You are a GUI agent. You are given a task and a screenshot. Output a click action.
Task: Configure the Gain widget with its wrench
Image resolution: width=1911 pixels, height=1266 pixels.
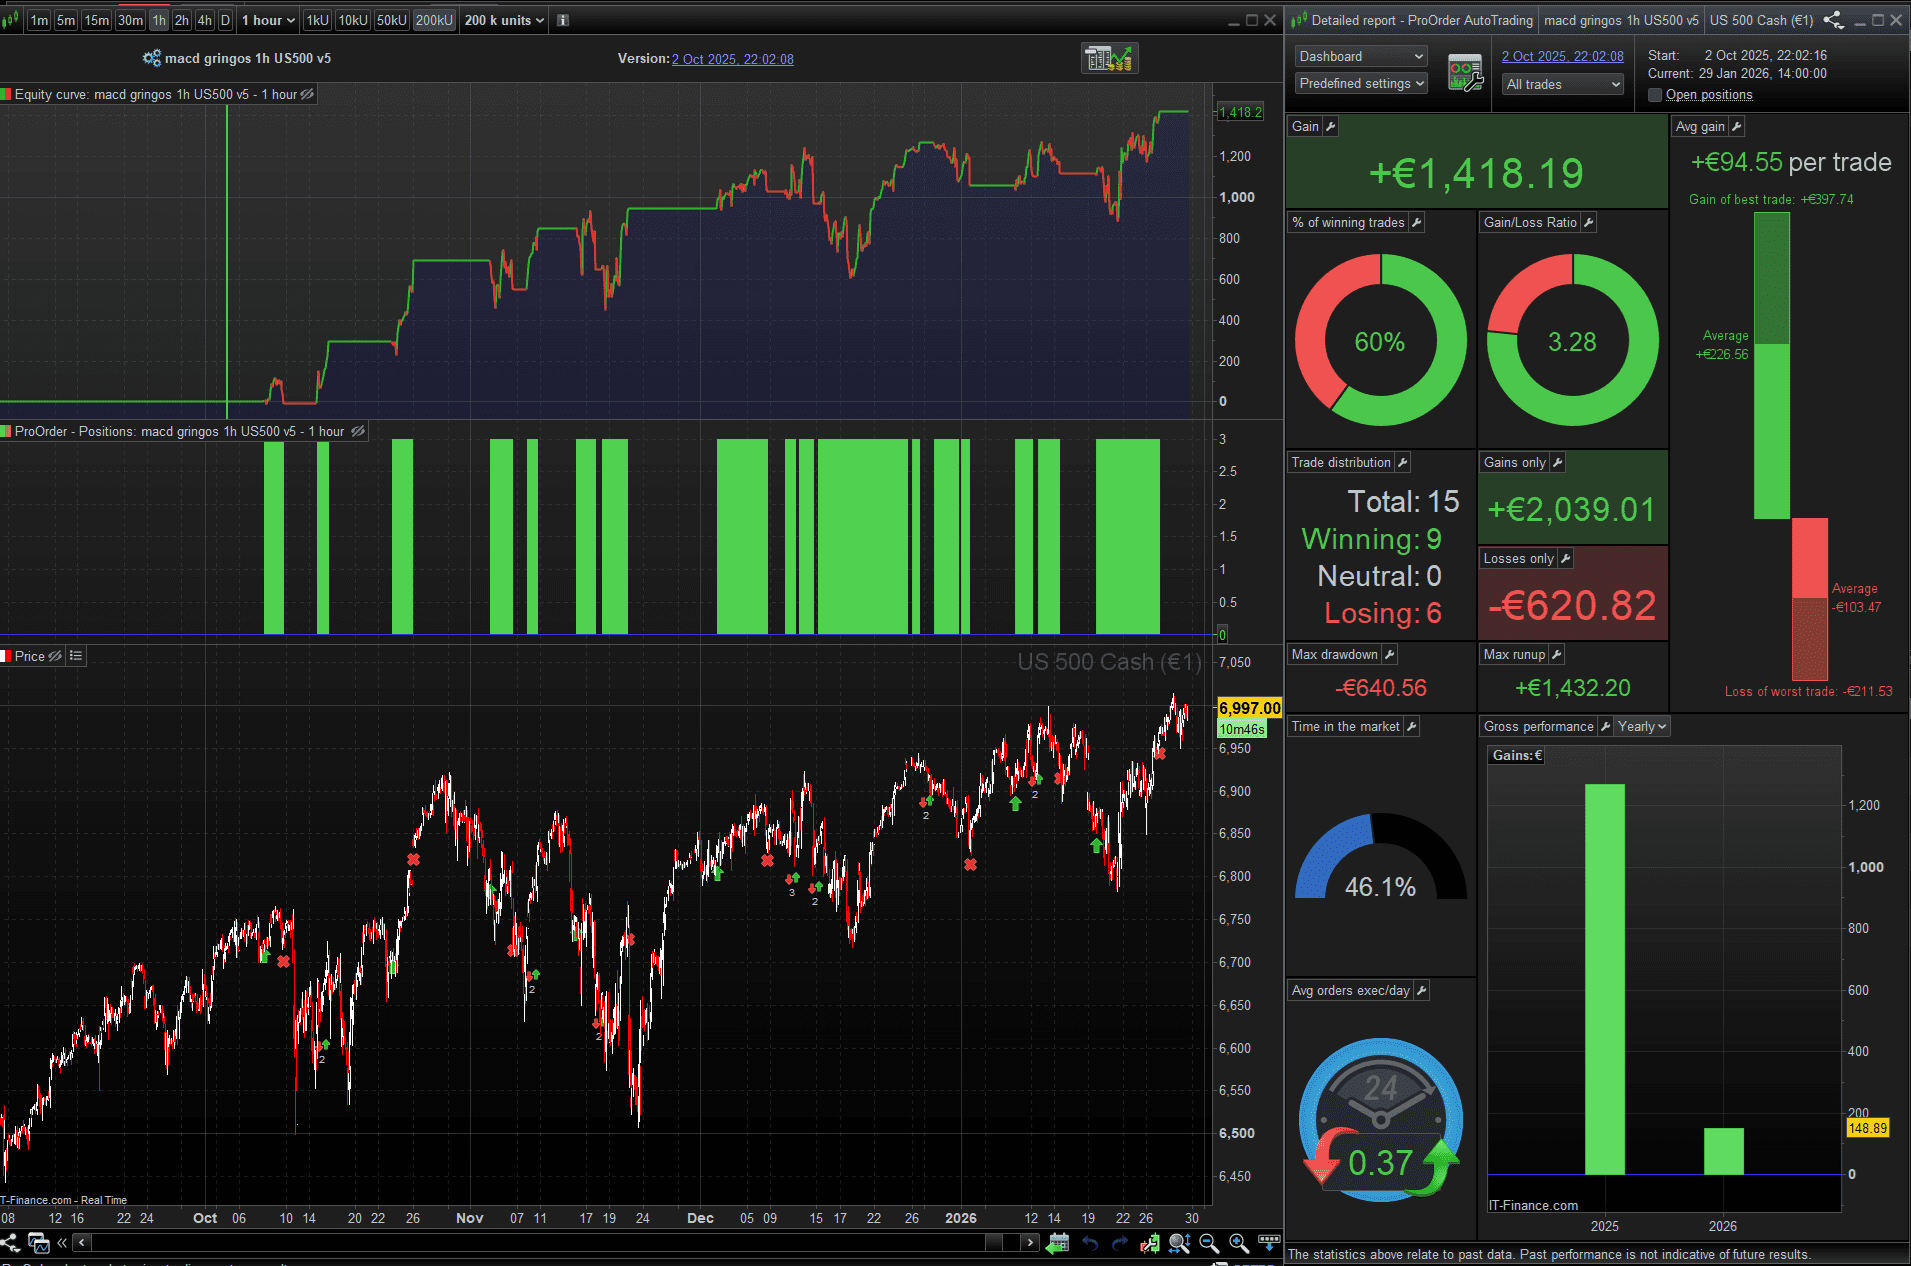tap(1331, 127)
